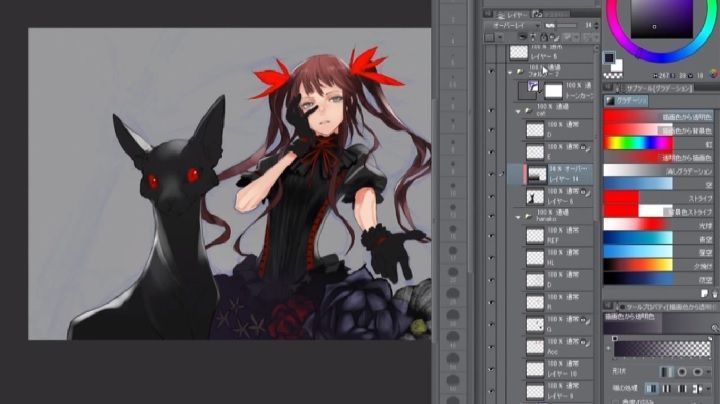Choose the 夕焼け sunset gradient preset
Screen dimensions: 720x404
(x=658, y=265)
